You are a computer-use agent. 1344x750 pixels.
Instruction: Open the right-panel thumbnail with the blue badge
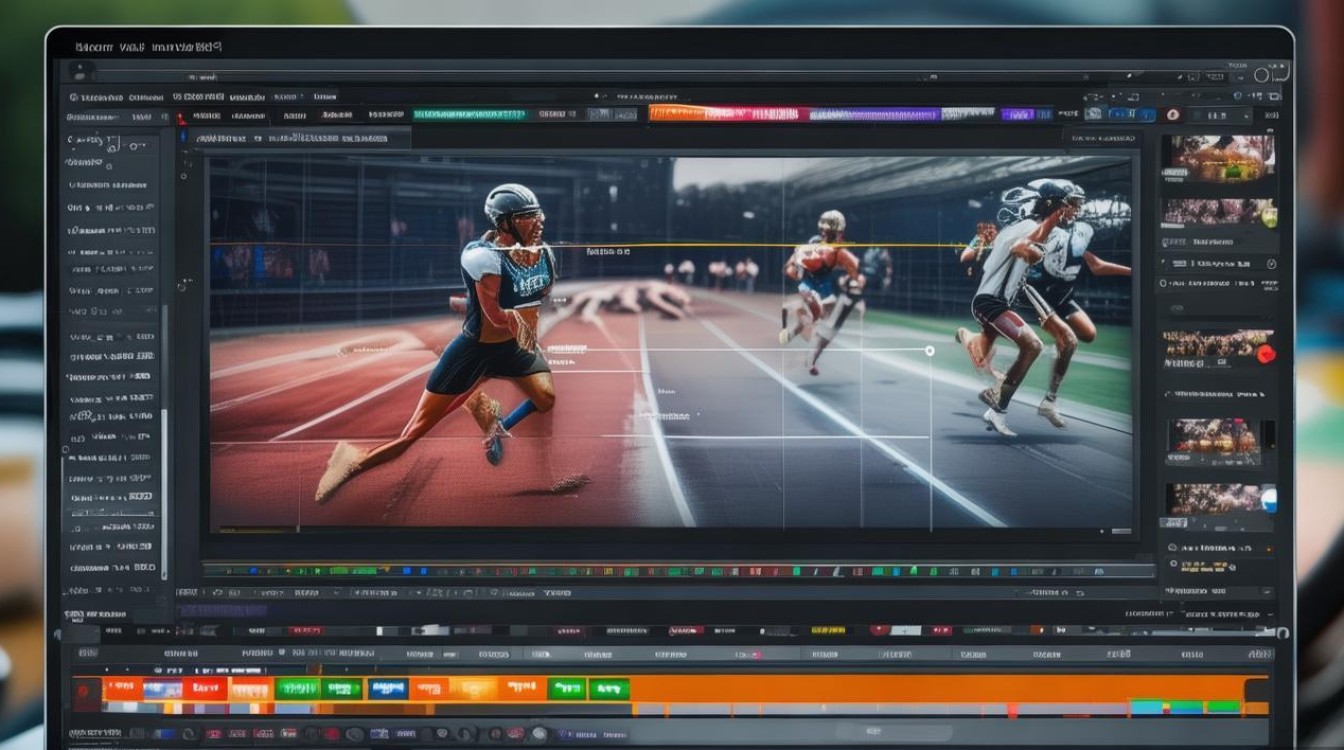coord(1220,498)
